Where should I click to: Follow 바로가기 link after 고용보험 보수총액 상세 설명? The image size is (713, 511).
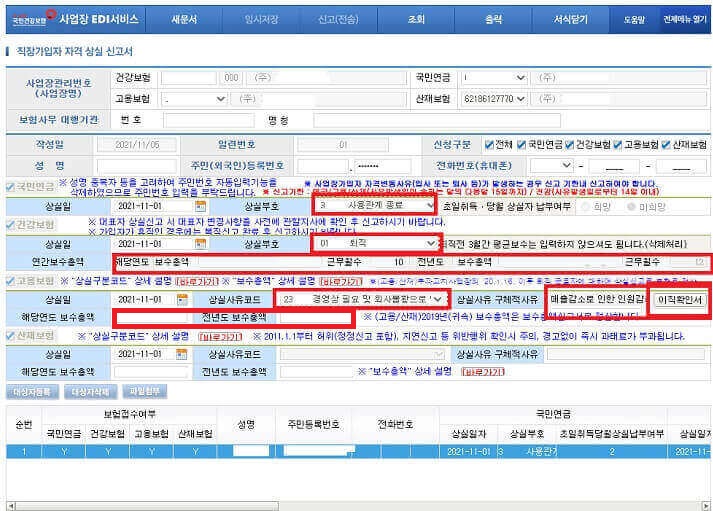(341, 281)
